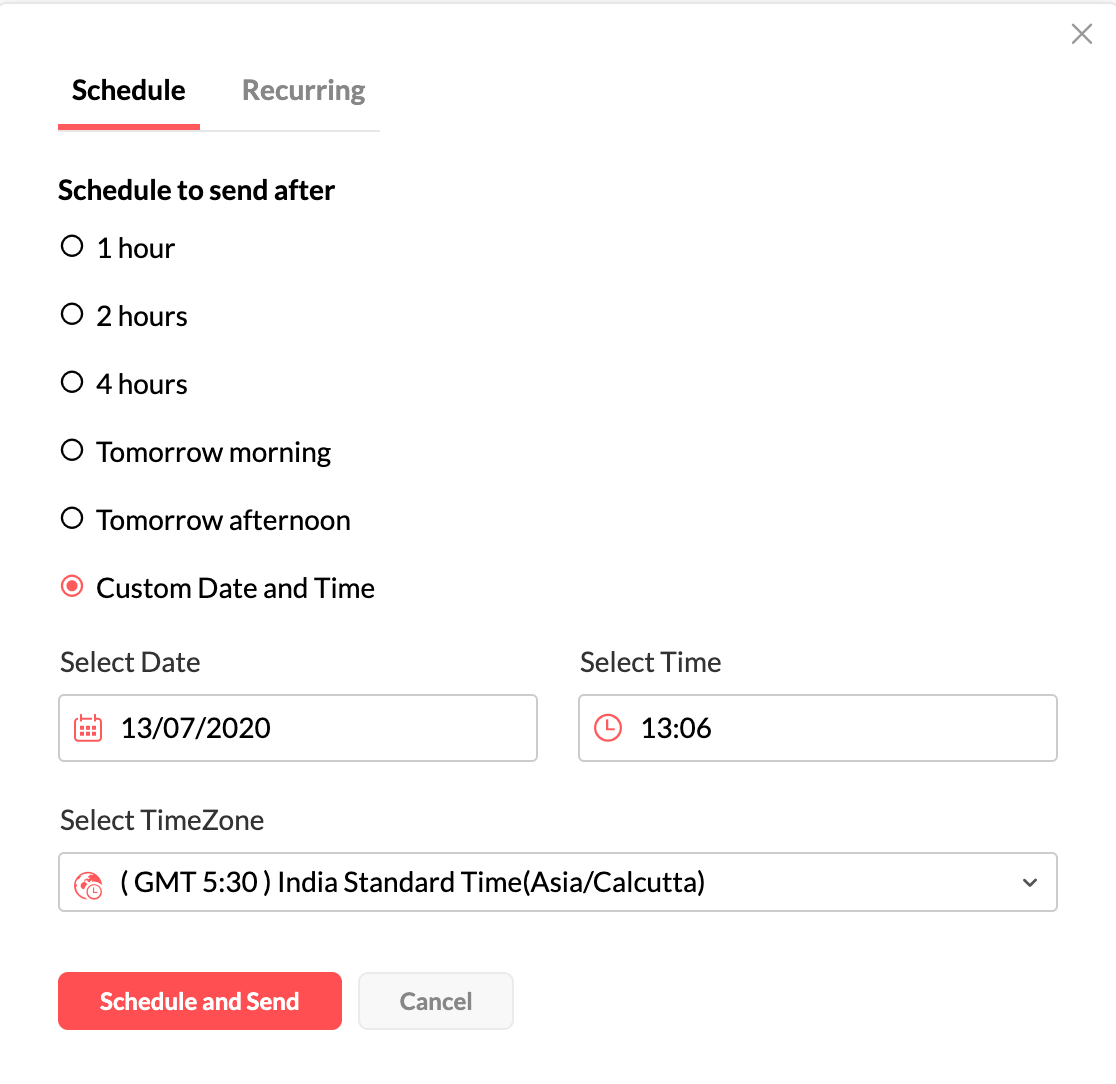Click the Schedule and Send button
Image resolution: width=1116 pixels, height=1084 pixels.
point(200,1001)
